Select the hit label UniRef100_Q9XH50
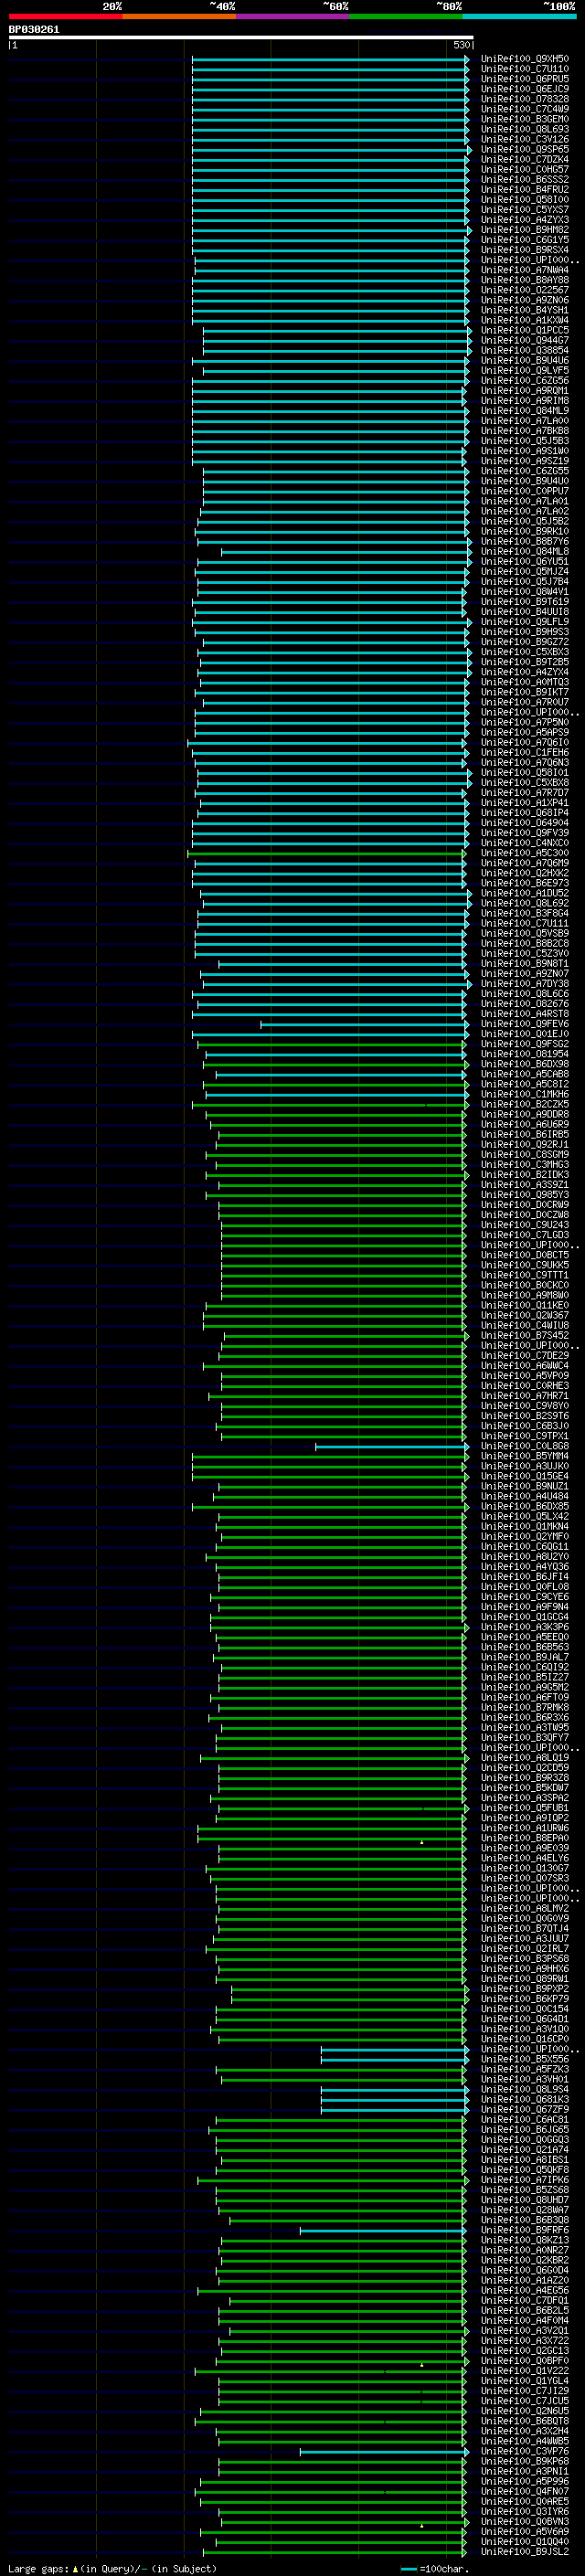This screenshot has height=2576, width=585. coord(525,59)
